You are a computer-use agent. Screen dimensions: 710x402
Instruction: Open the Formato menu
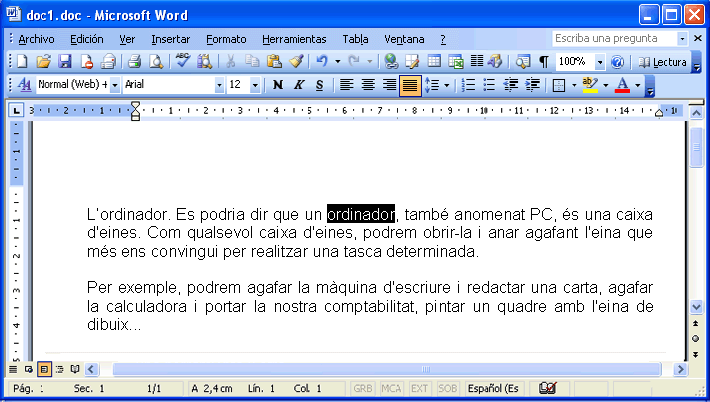click(226, 39)
